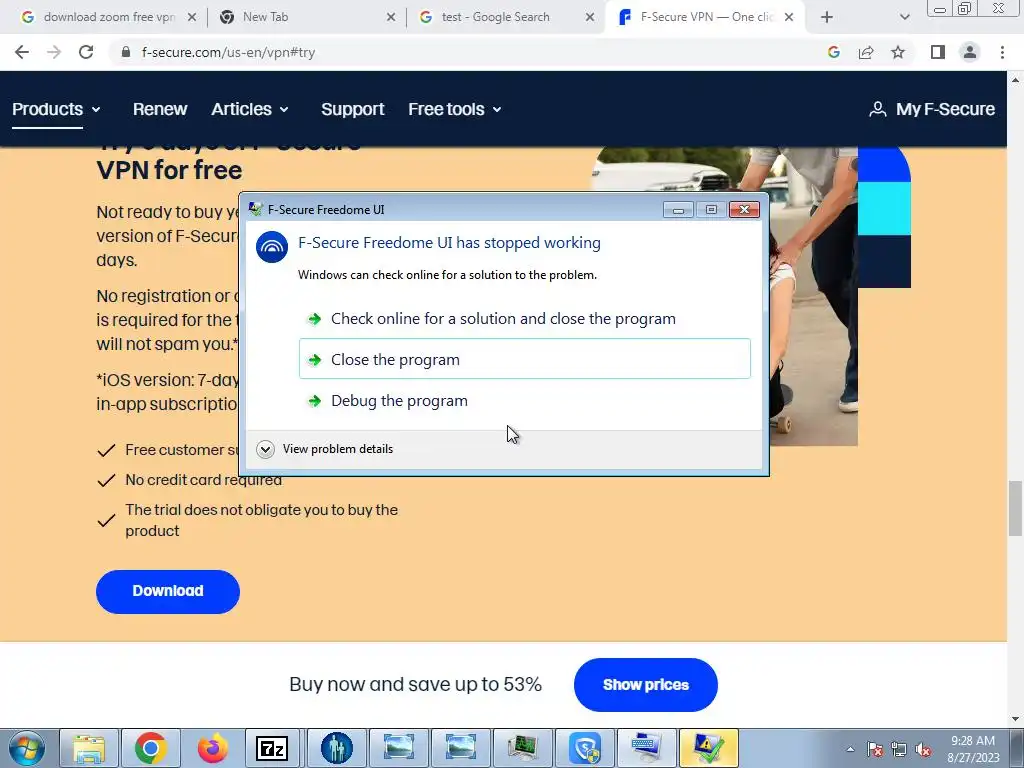Screen dimensions: 1024x768
Task: Close the 'test - Google Search' tab
Action: pyautogui.click(x=590, y=17)
